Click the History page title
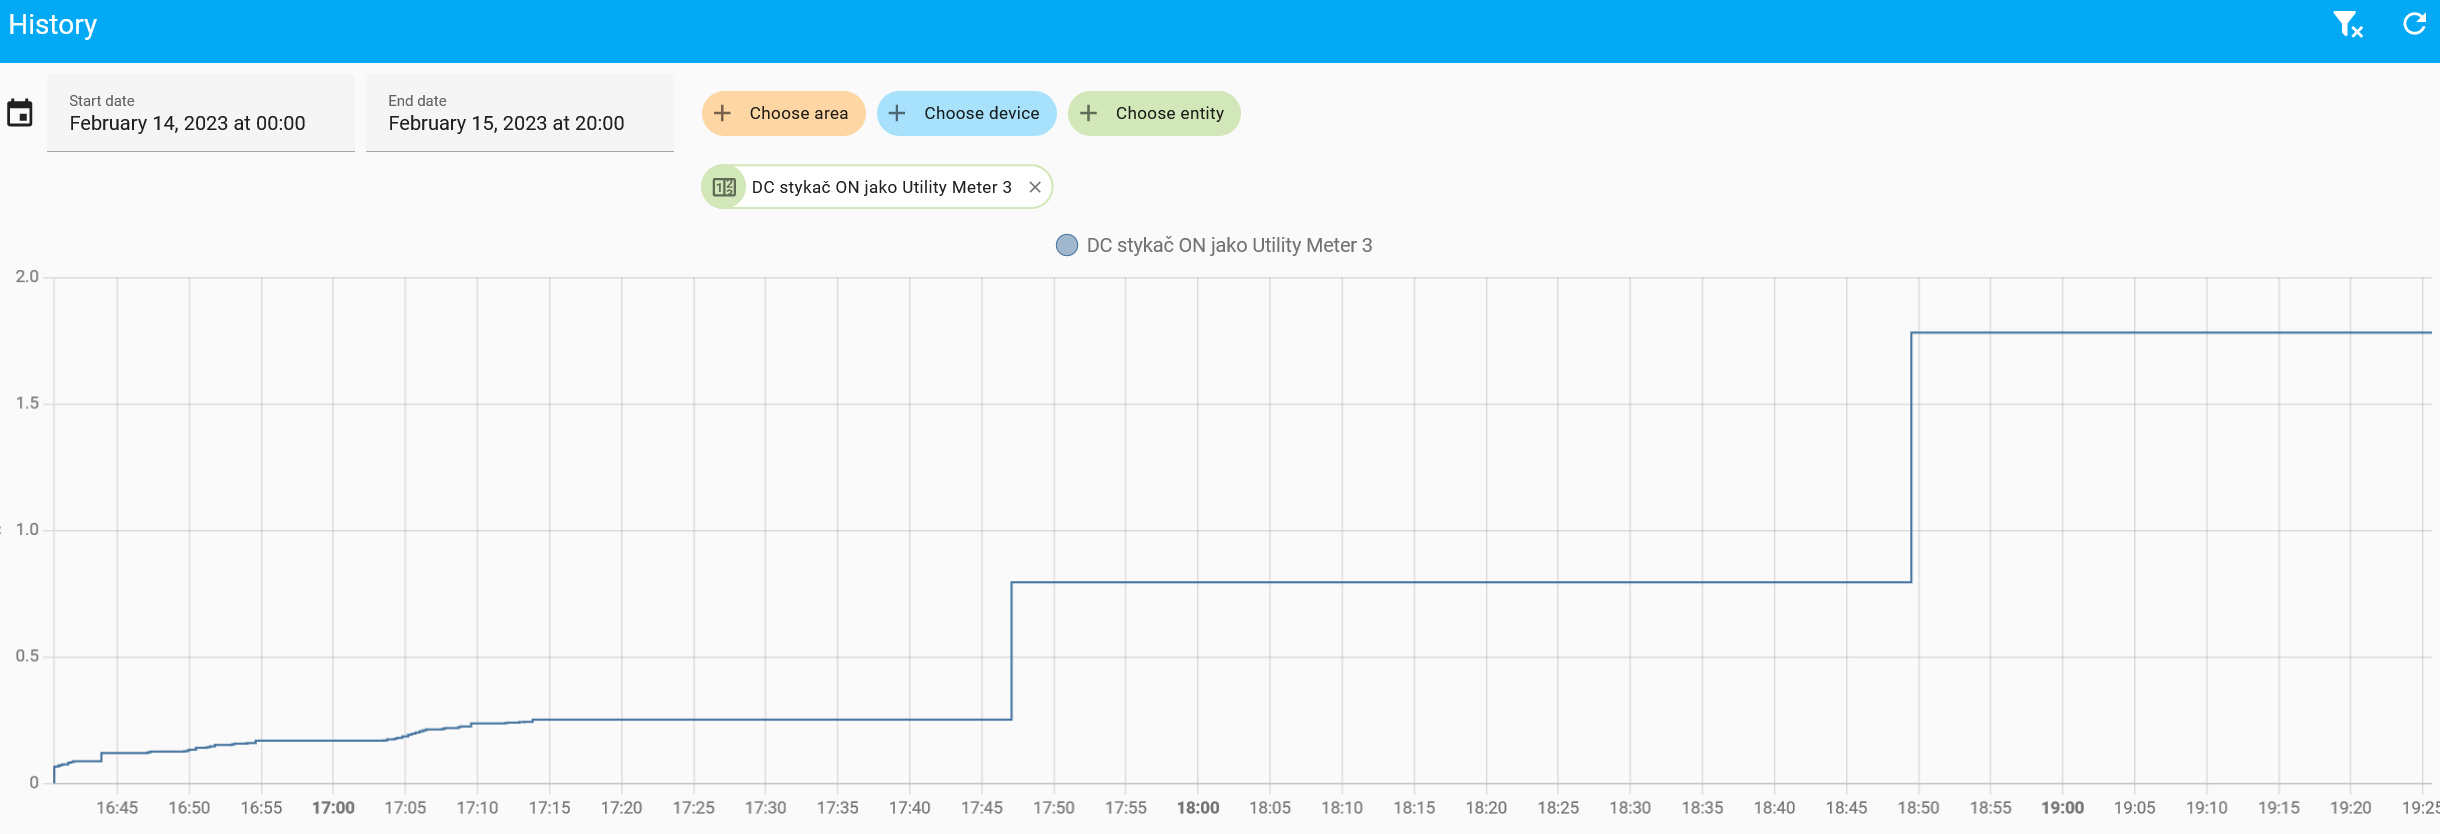The width and height of the screenshot is (2440, 834). [53, 25]
